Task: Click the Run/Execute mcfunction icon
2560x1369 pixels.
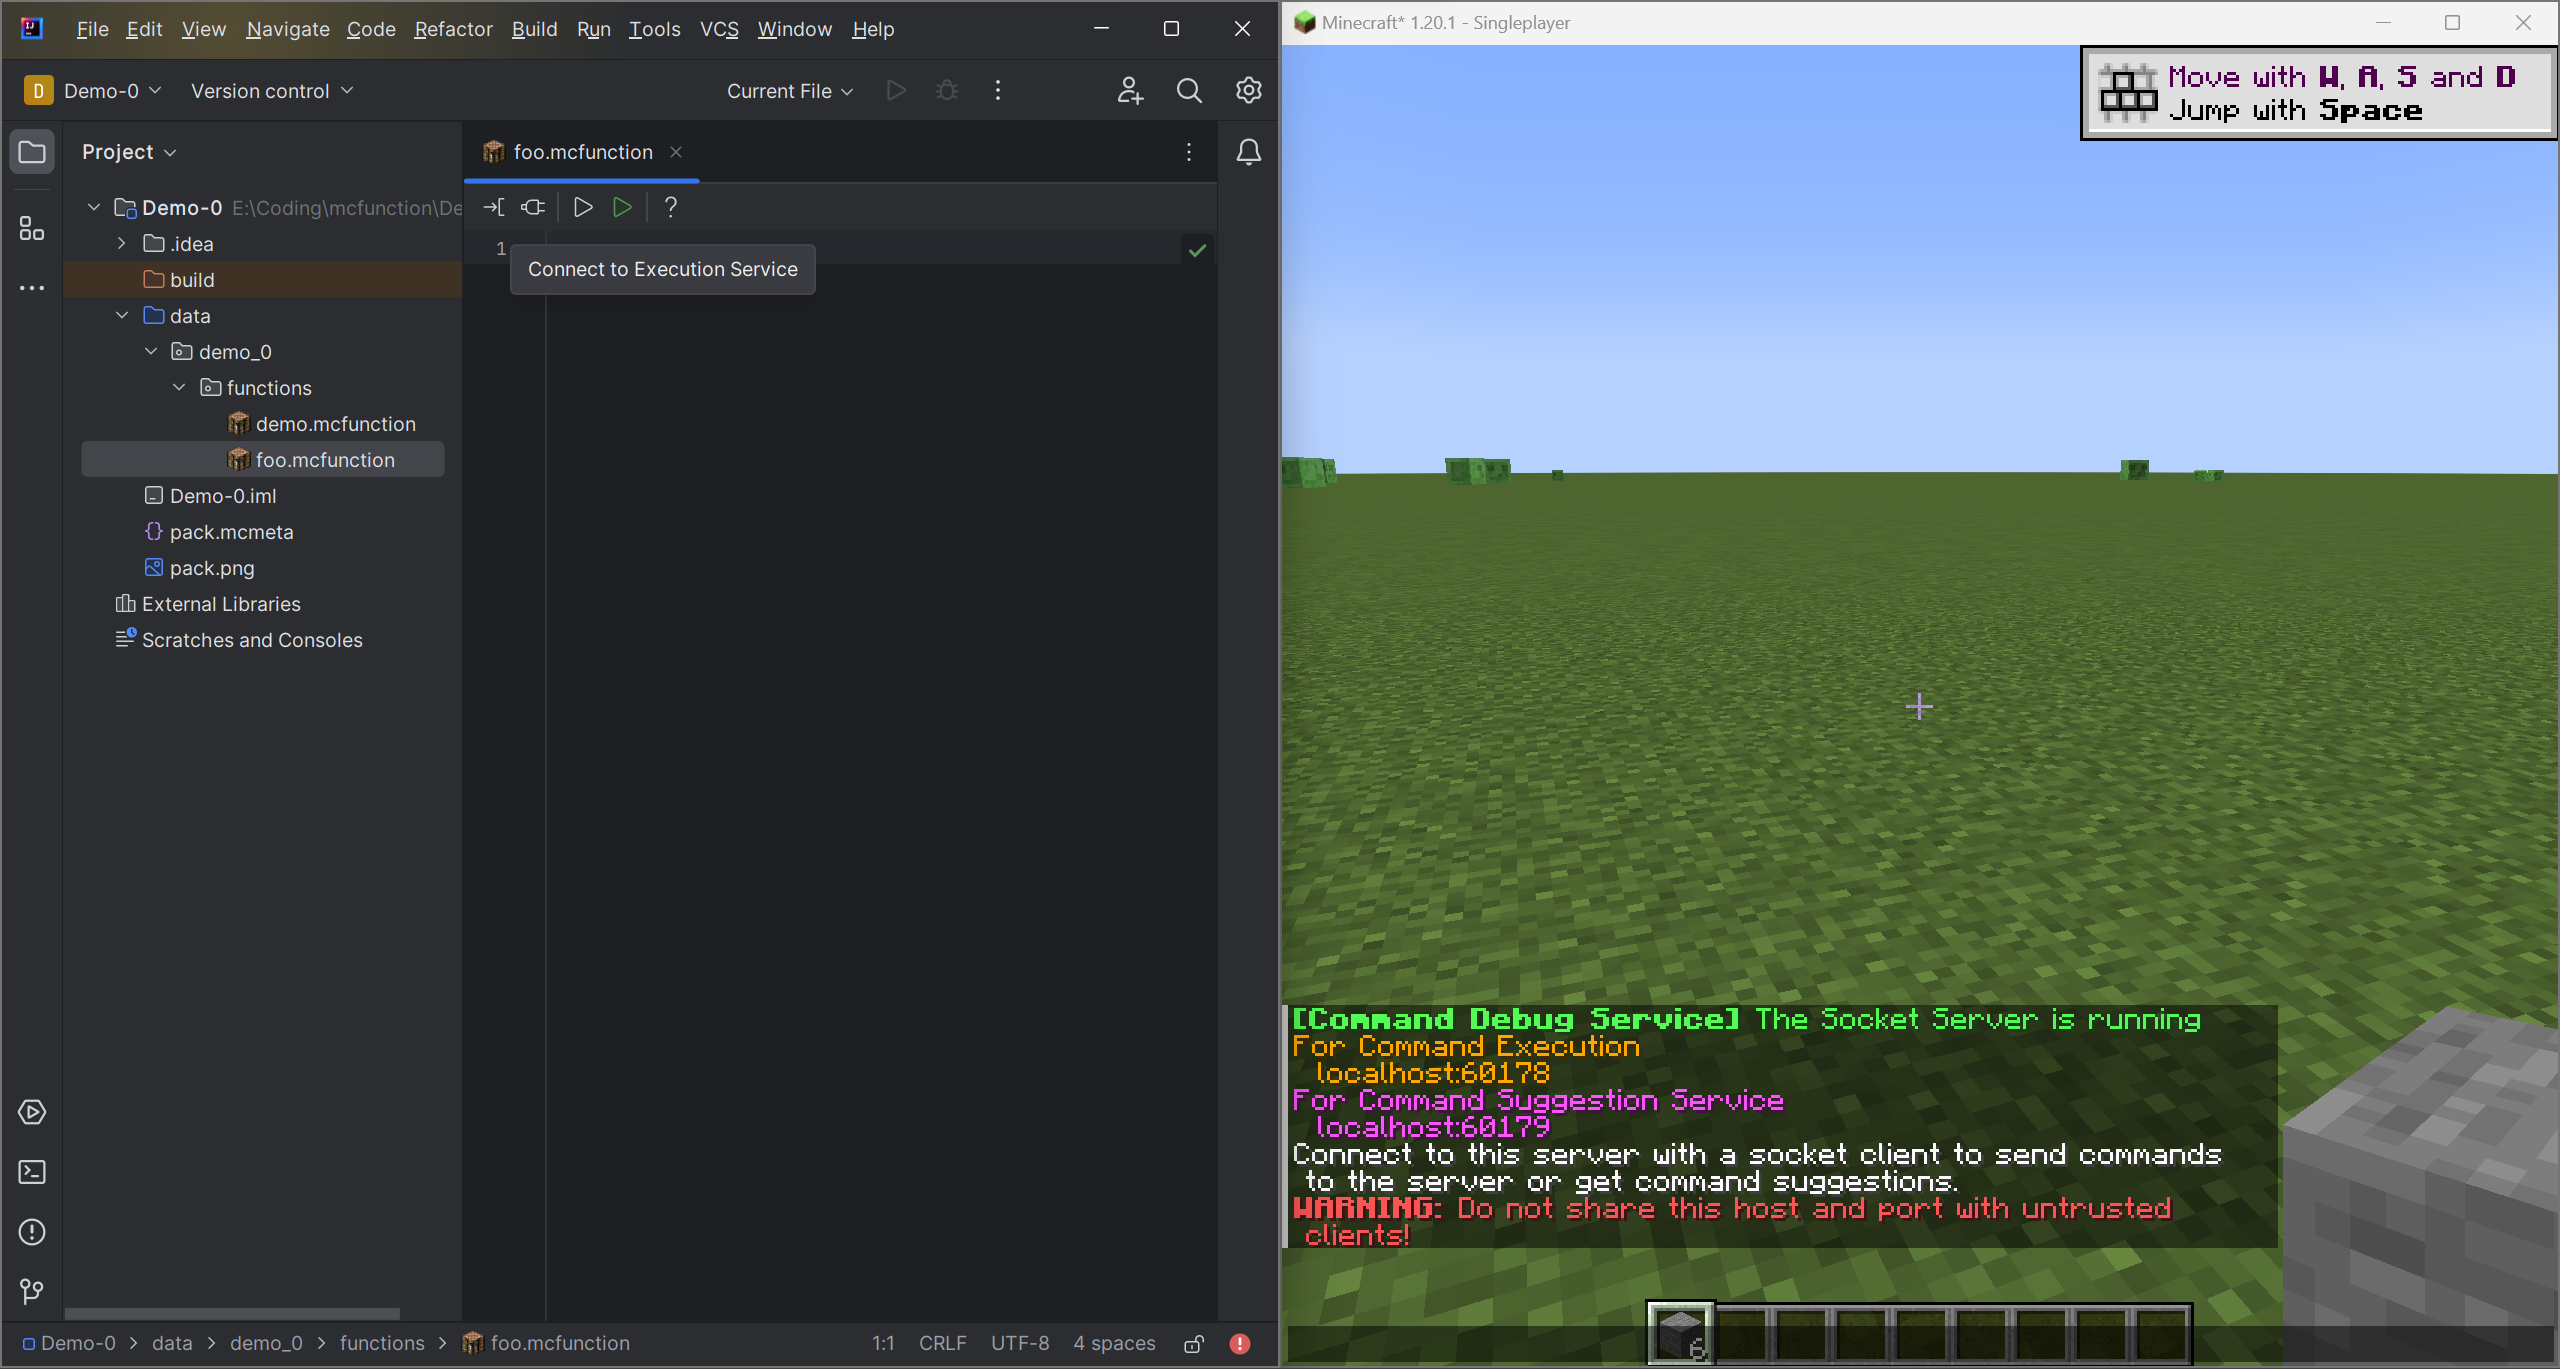Action: coord(621,206)
